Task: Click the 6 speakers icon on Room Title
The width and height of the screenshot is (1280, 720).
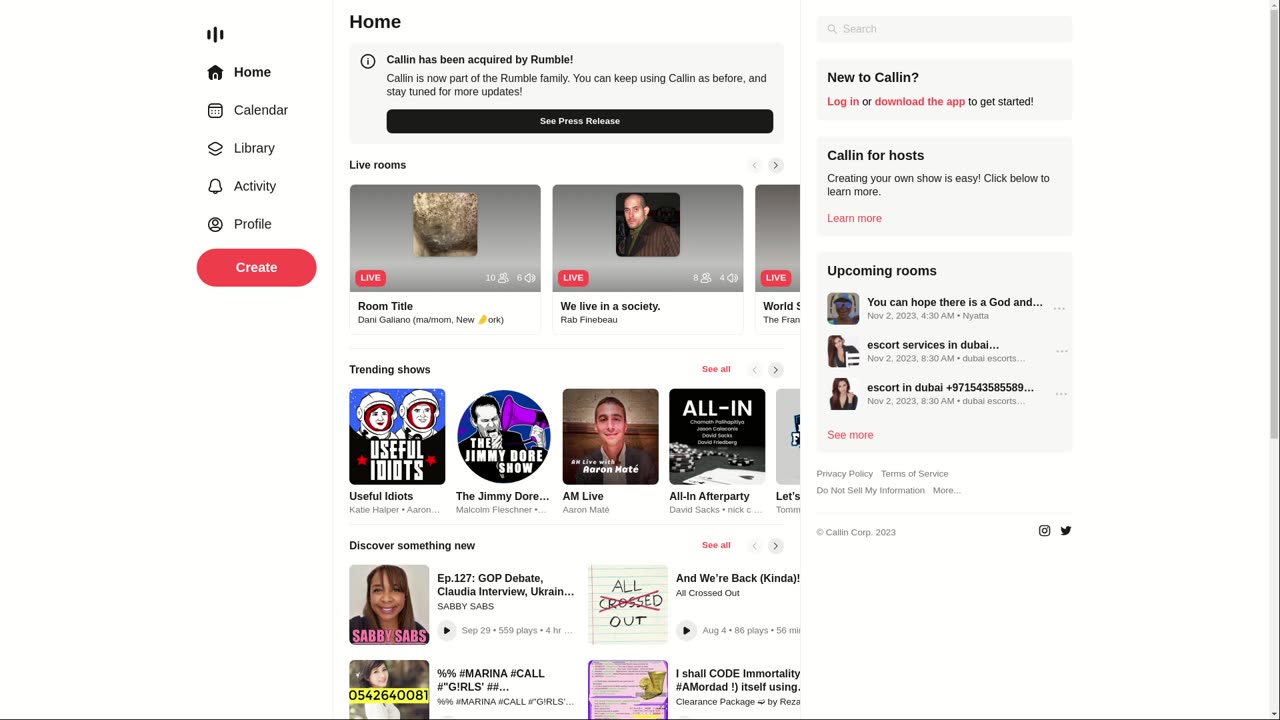Action: pos(530,278)
